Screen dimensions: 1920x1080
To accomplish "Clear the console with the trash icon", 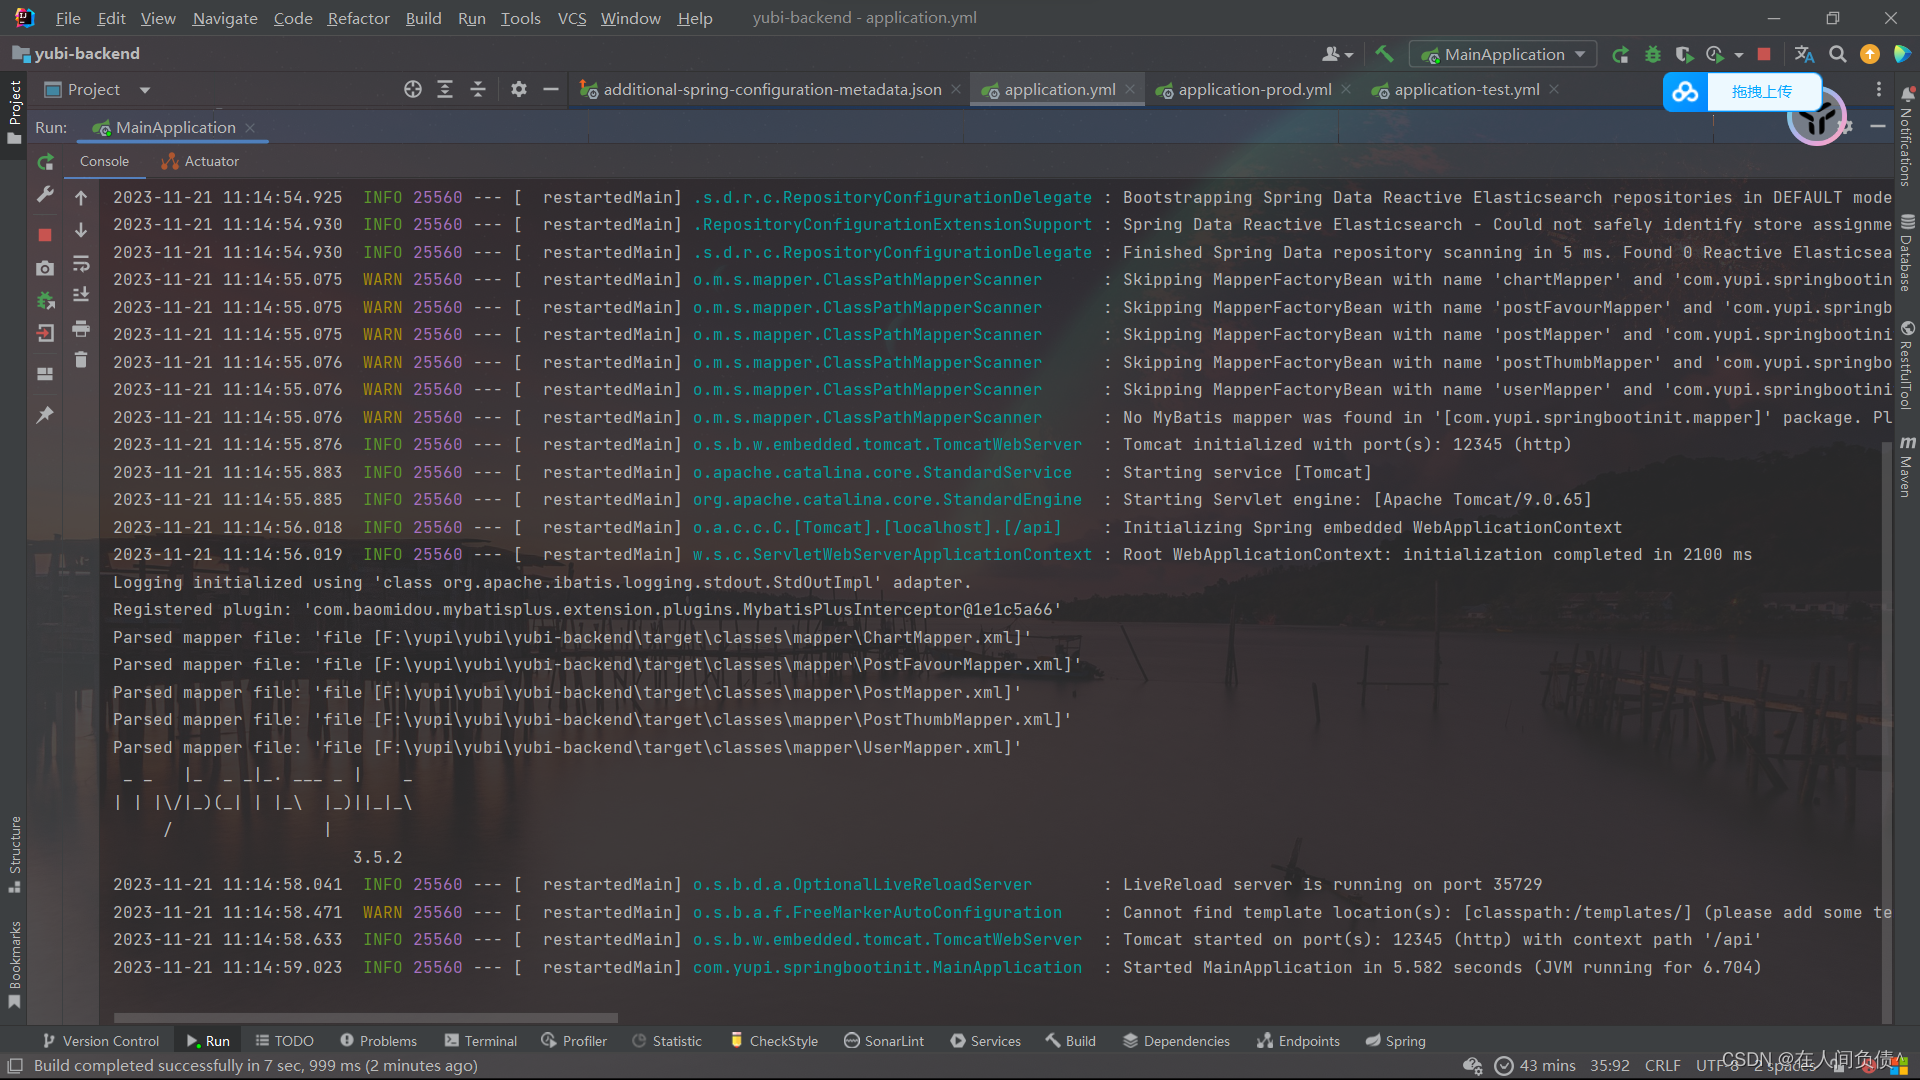I will point(81,360).
